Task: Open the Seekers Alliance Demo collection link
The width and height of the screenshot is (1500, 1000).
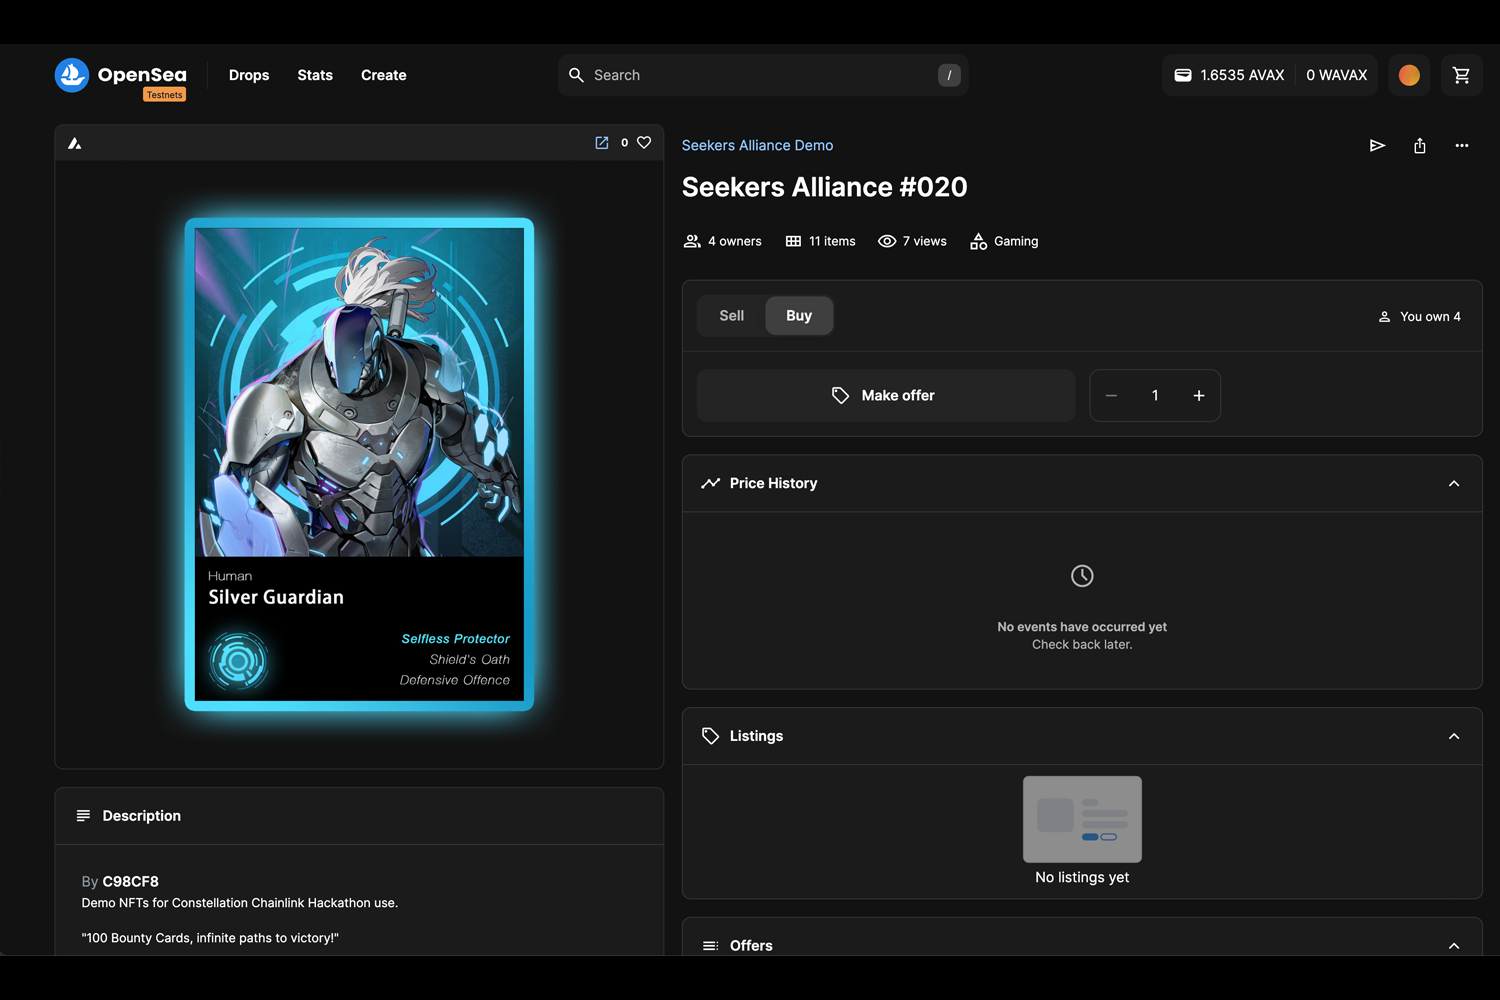Action: [757, 145]
